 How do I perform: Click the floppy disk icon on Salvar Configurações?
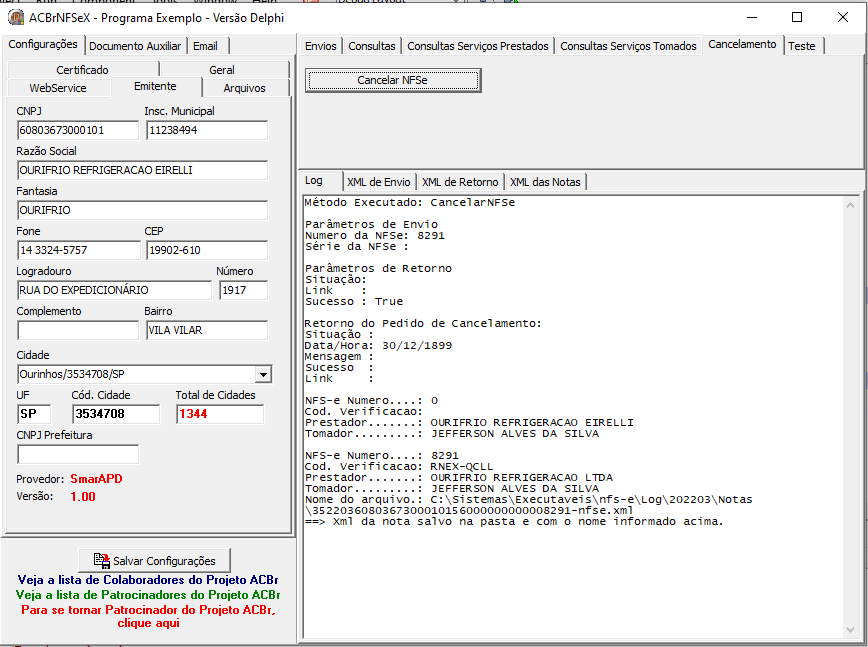101,561
